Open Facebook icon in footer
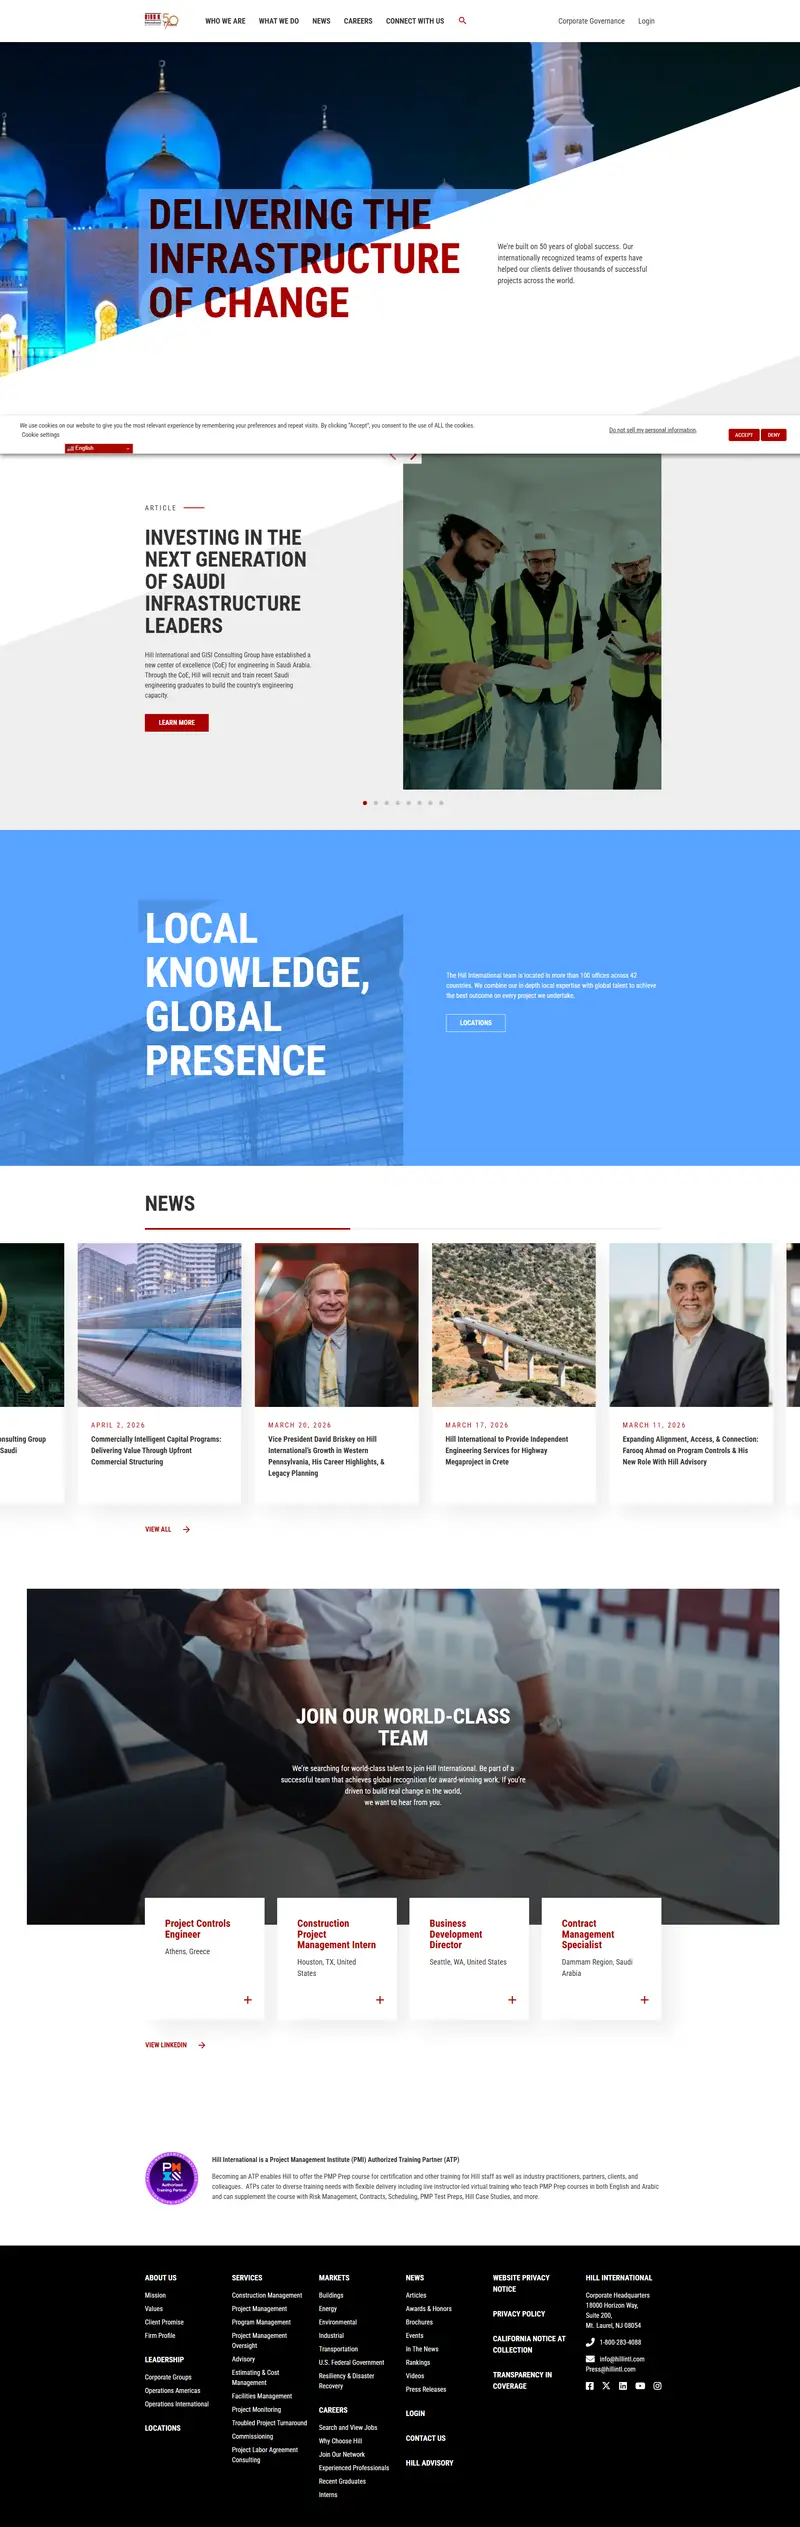The width and height of the screenshot is (800, 2527). (x=590, y=2386)
